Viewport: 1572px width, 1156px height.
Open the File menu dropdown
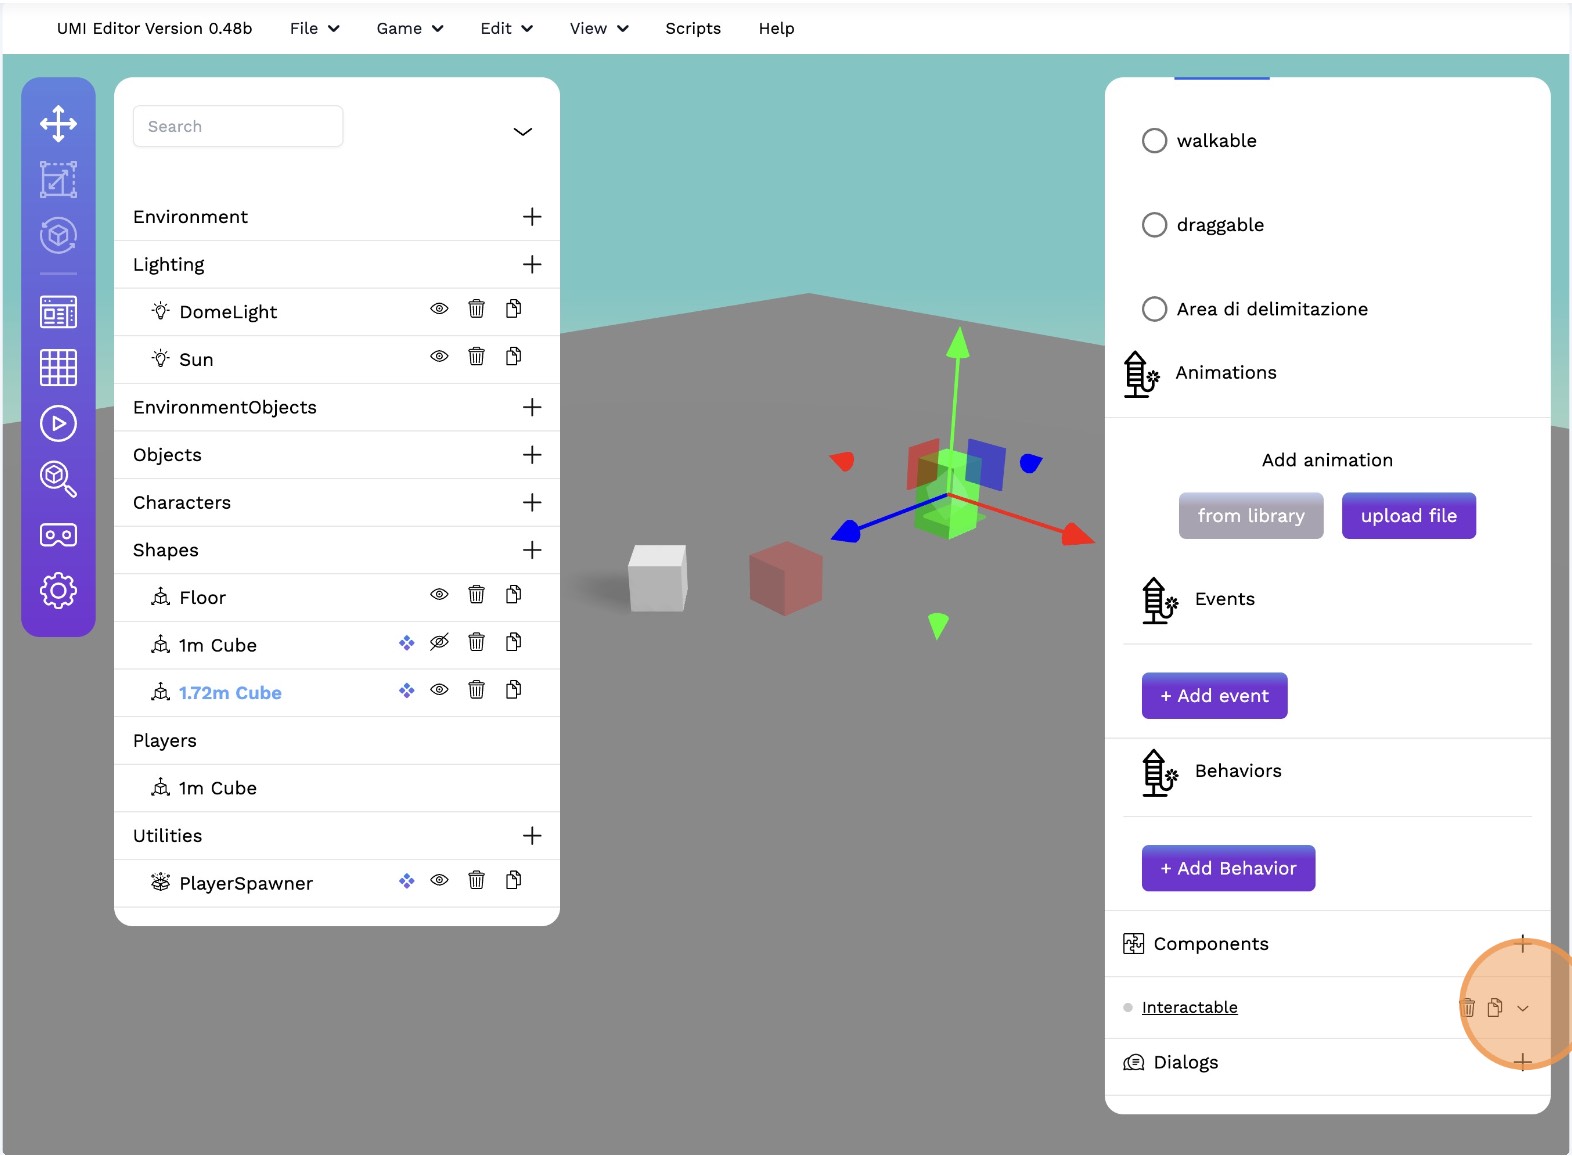[314, 29]
